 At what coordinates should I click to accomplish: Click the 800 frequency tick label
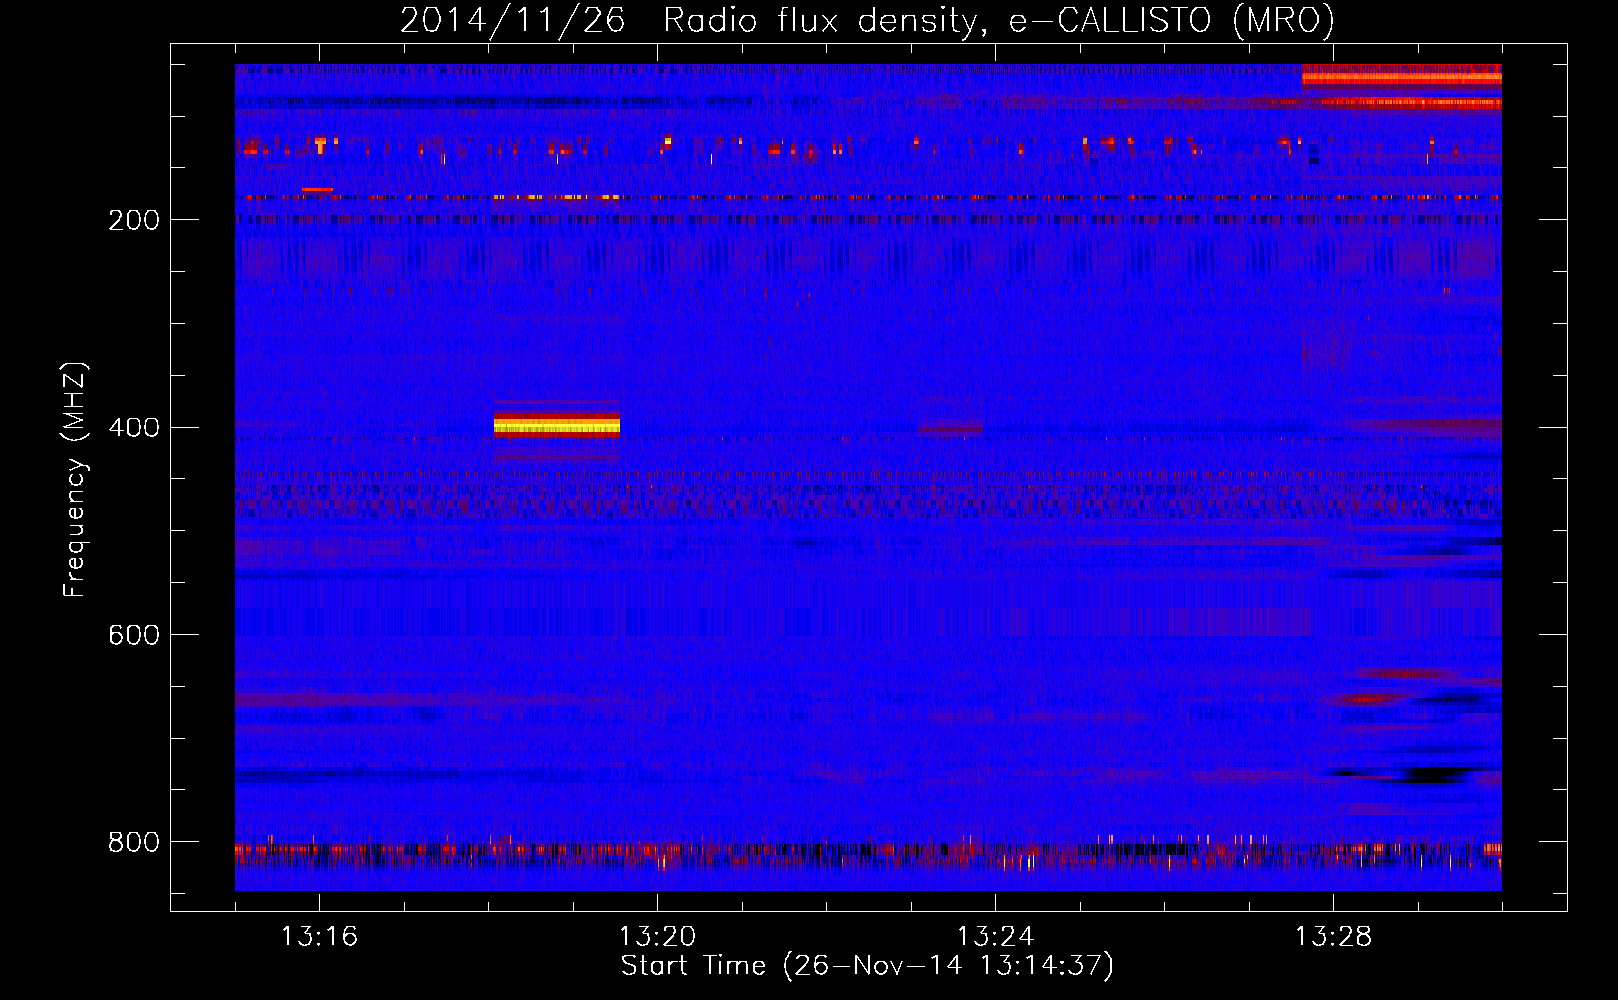pos(134,842)
